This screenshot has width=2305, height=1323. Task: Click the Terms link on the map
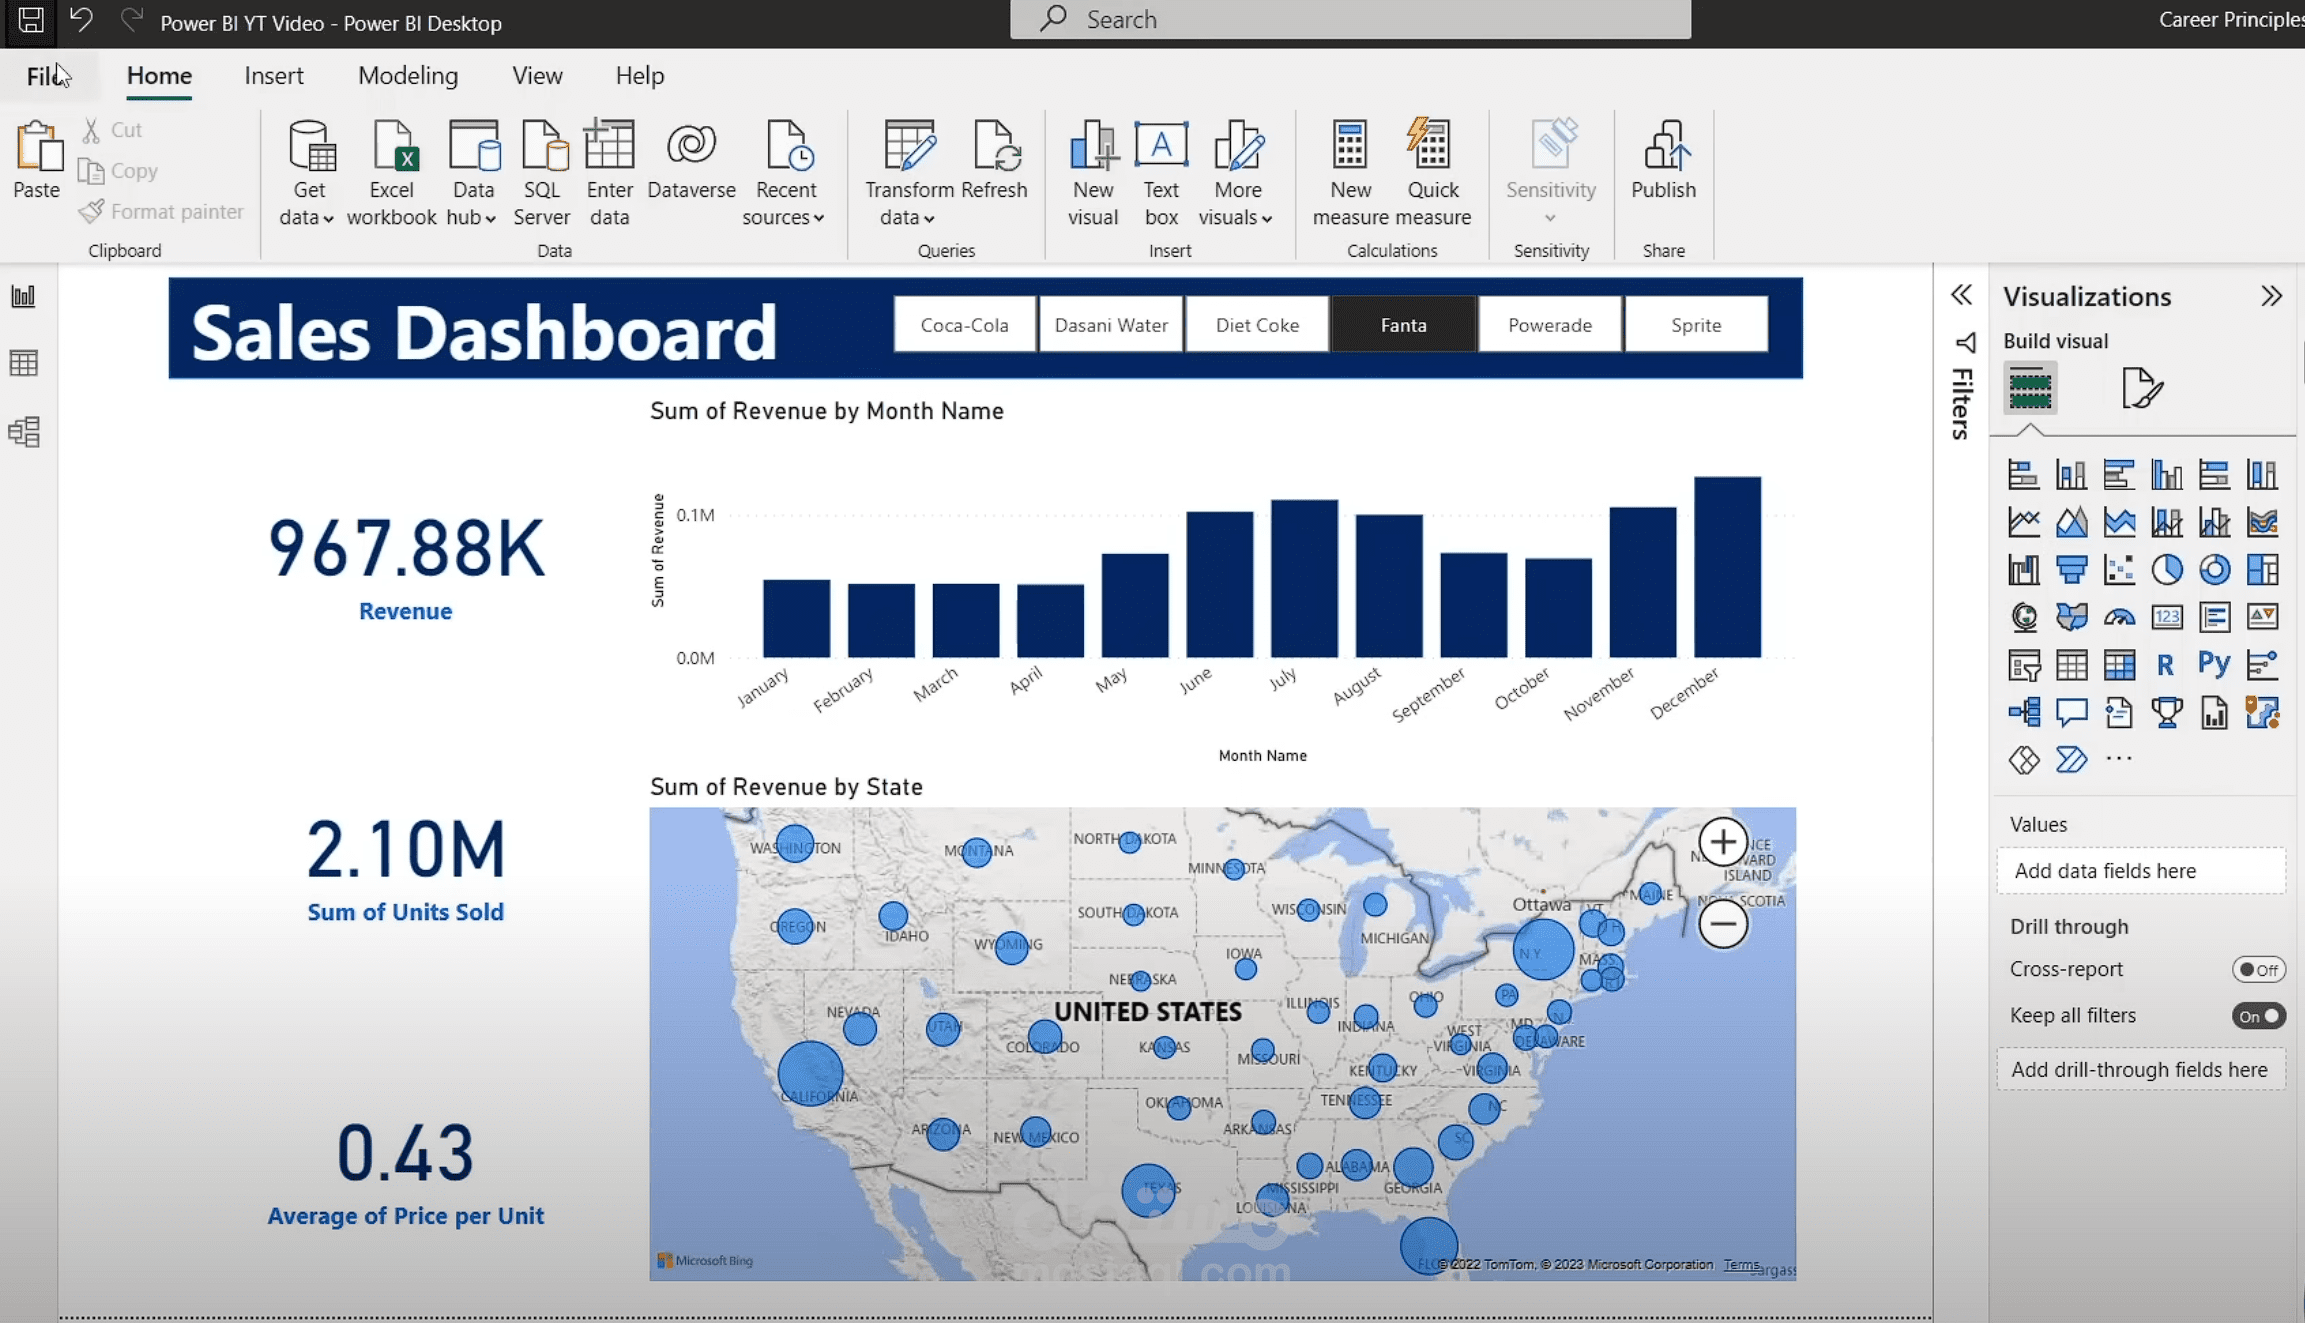1741,1265
